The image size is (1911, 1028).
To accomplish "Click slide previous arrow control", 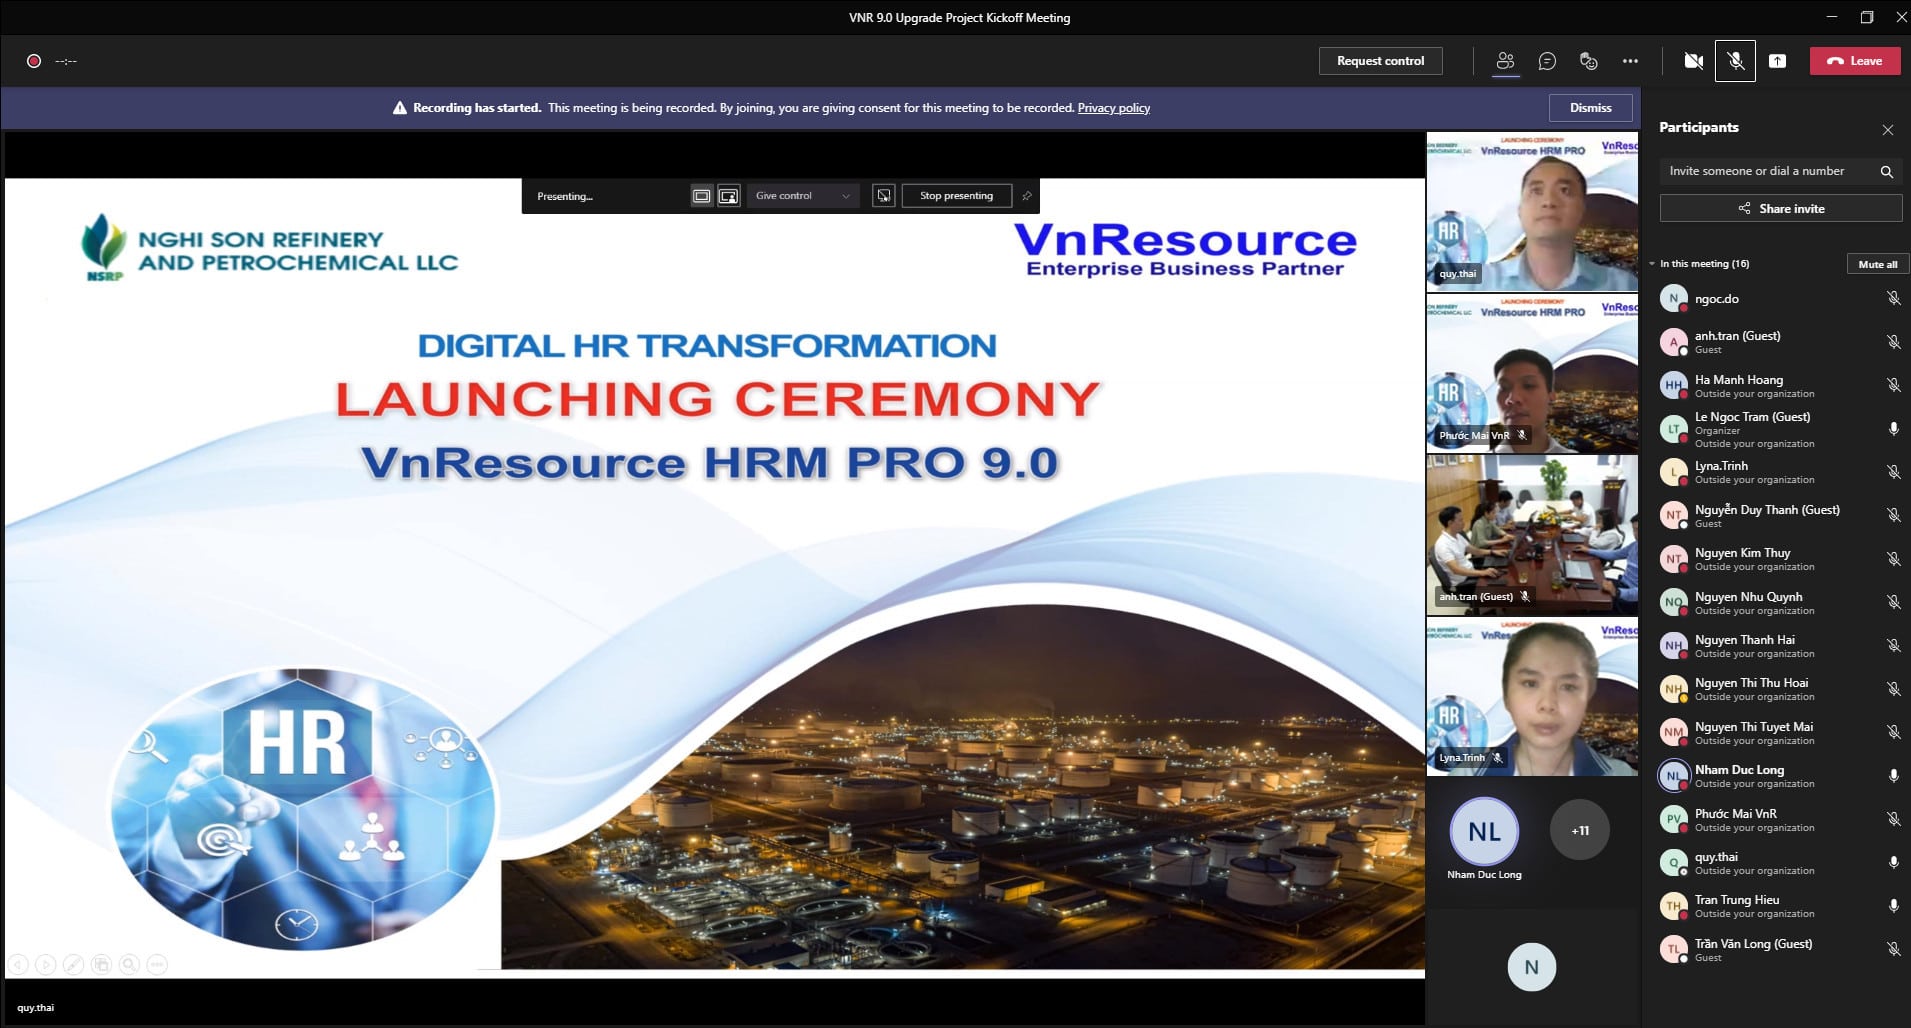I will pyautogui.click(x=18, y=965).
